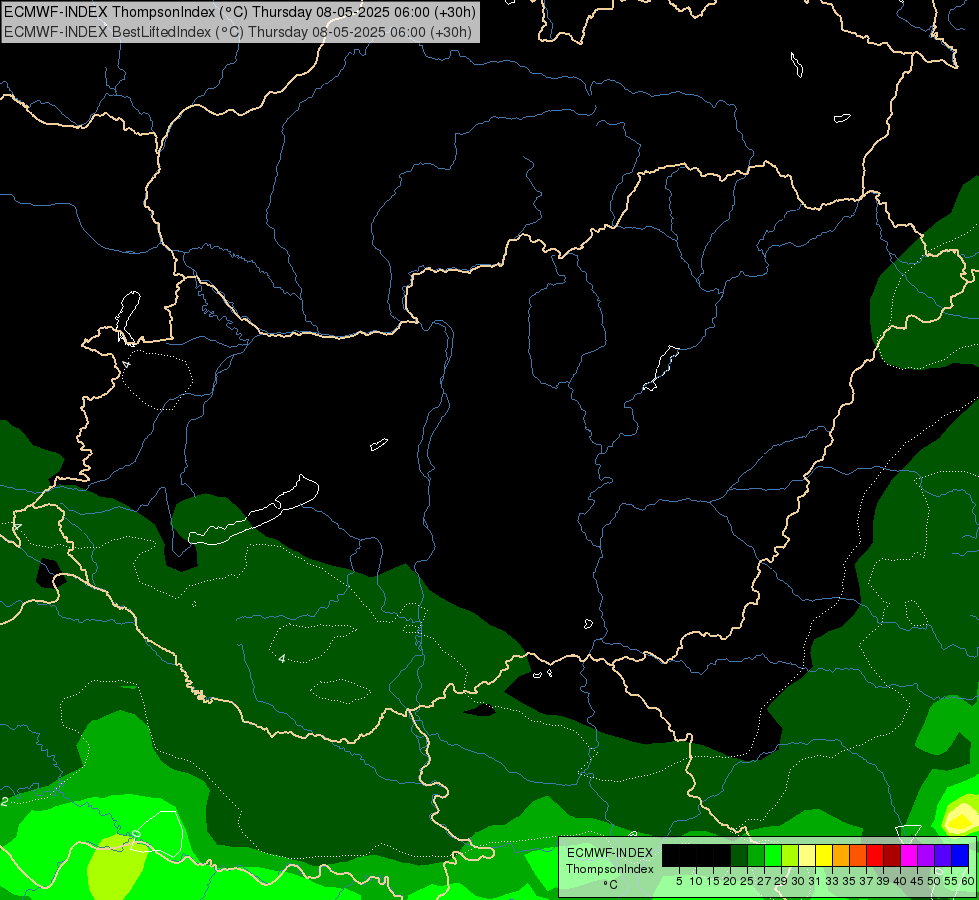Pick the indigo 50–55 legend swatch
Screen dimensions: 979x900
pos(943,855)
